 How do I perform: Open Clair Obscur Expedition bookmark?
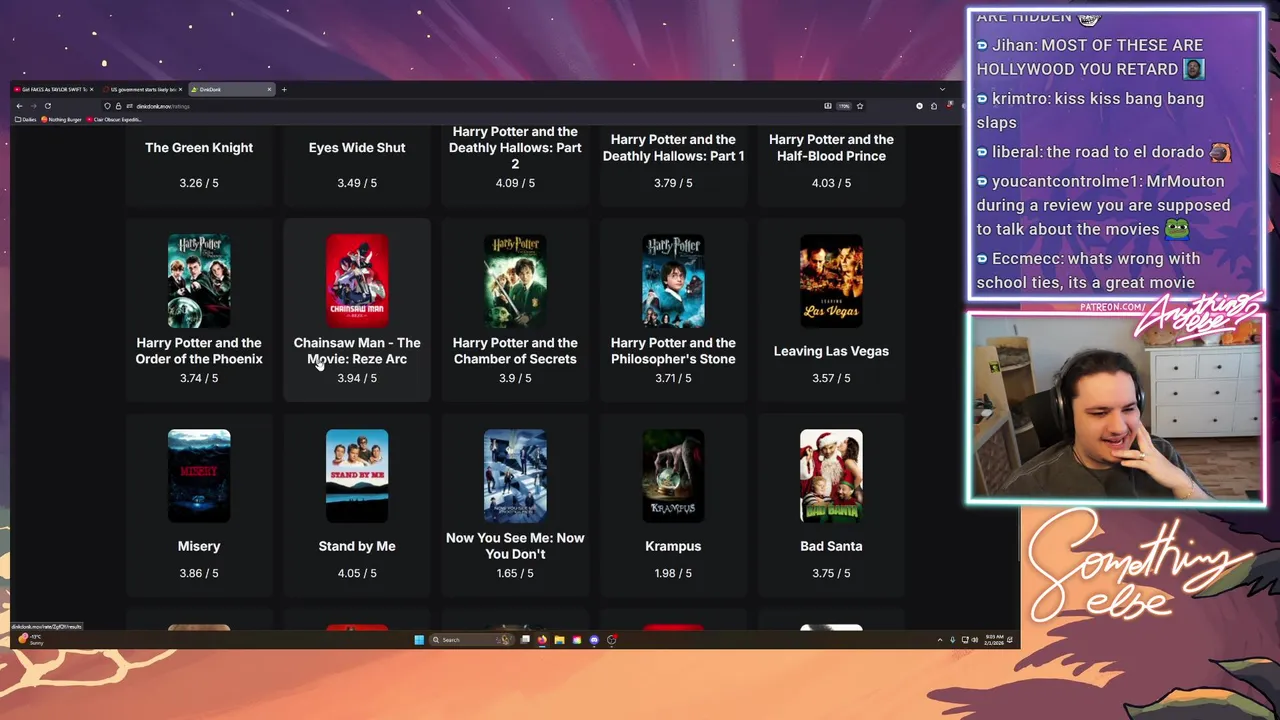pos(115,119)
